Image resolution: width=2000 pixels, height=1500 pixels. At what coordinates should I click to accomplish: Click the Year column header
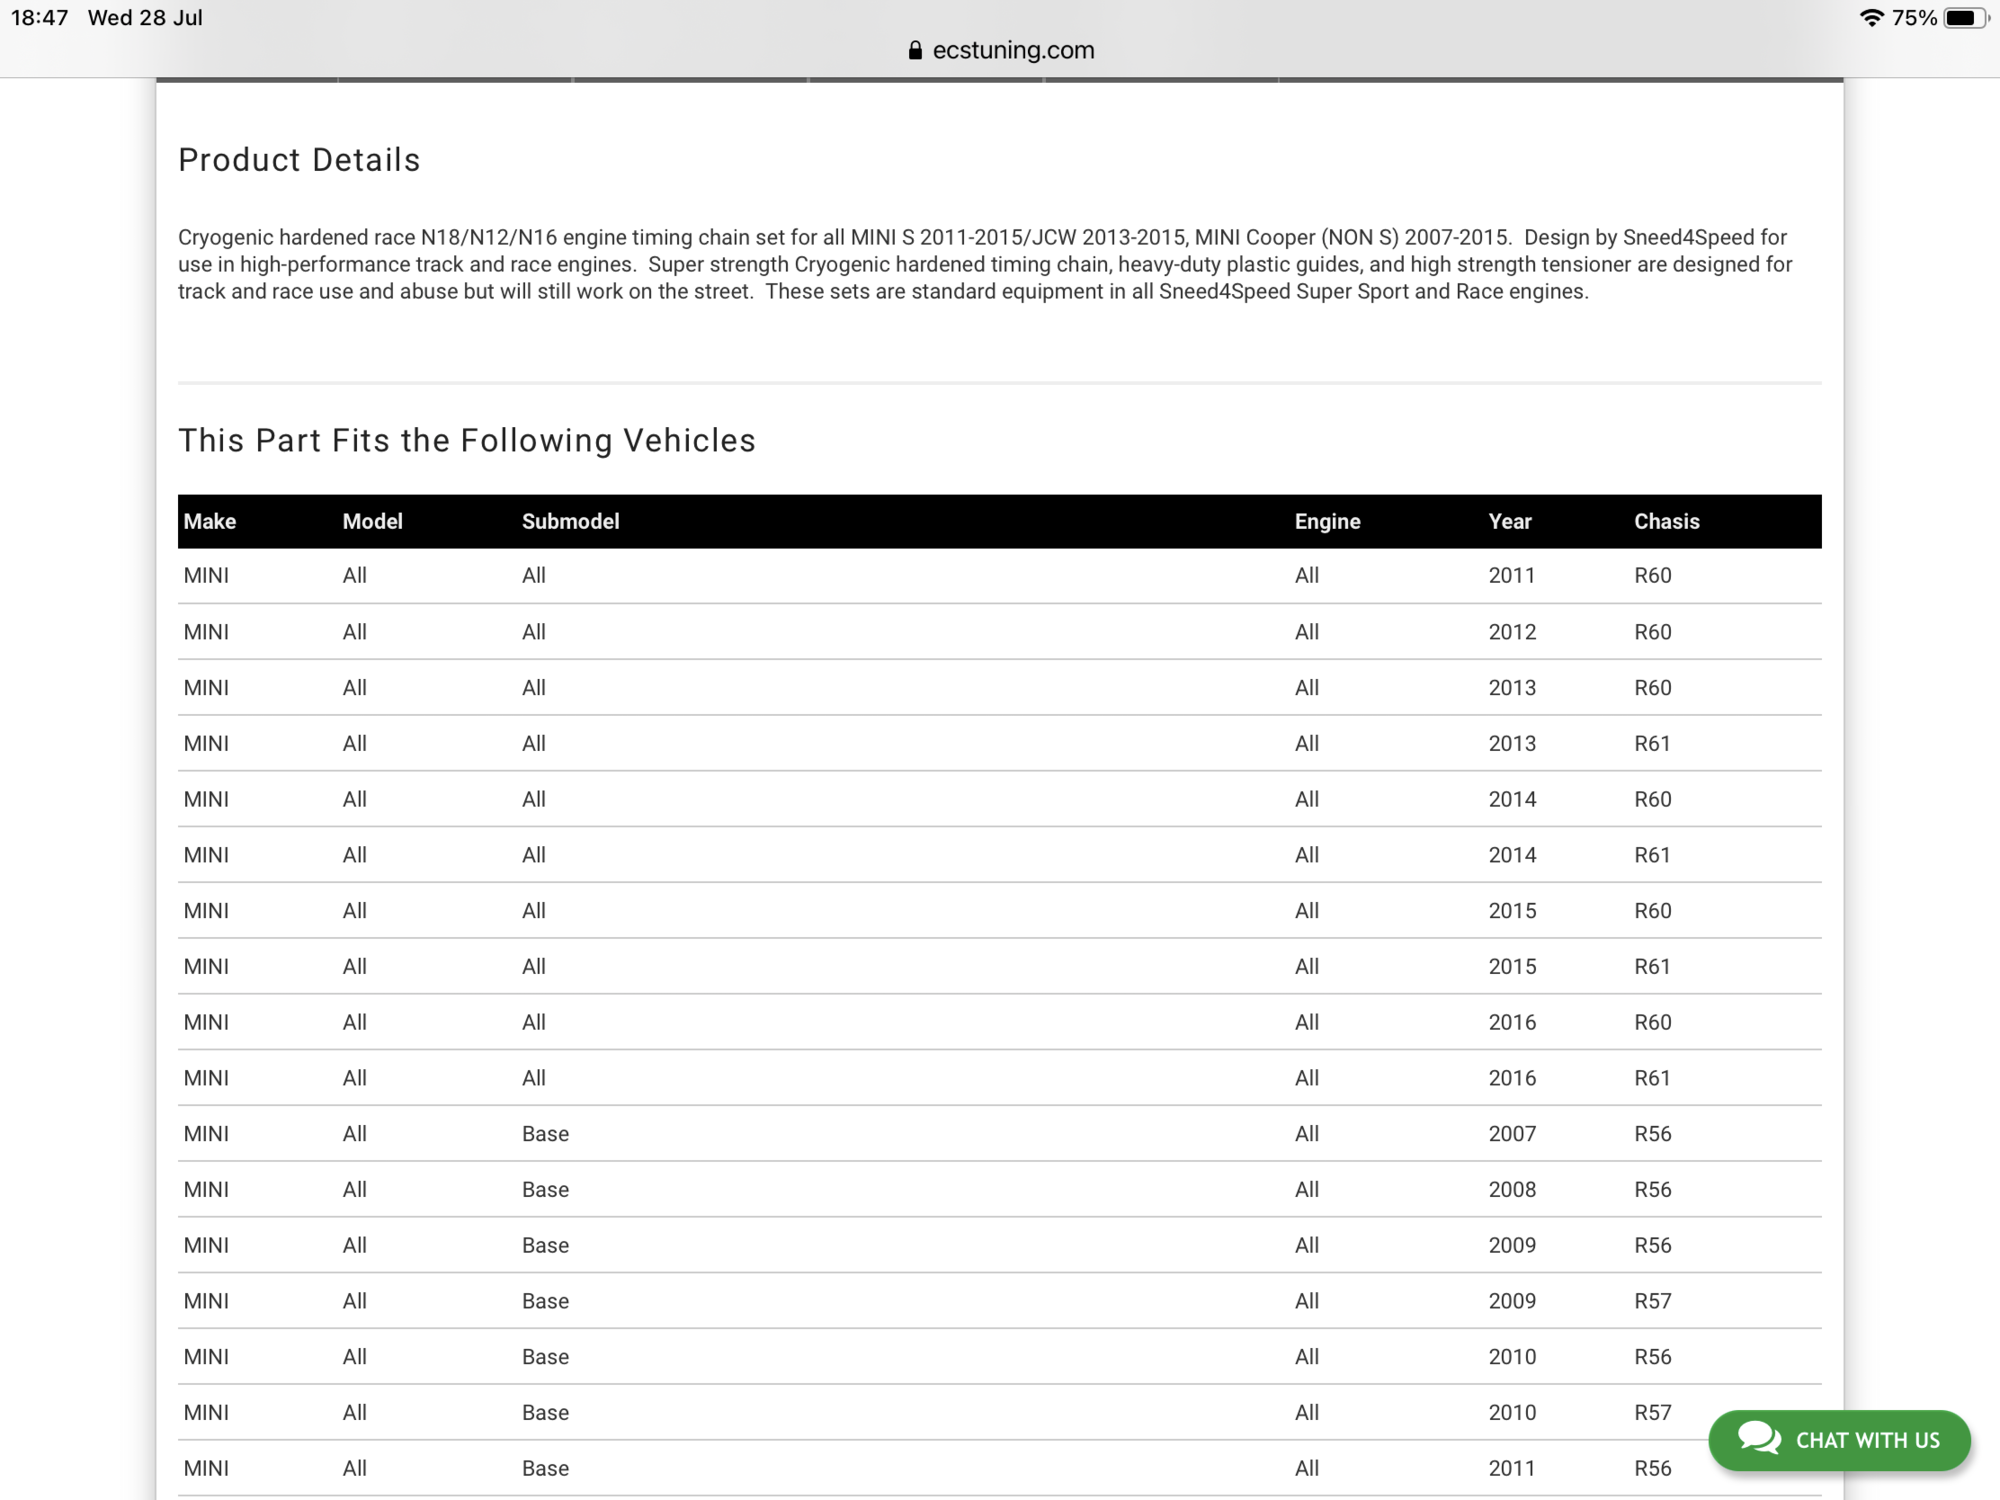pyautogui.click(x=1509, y=521)
